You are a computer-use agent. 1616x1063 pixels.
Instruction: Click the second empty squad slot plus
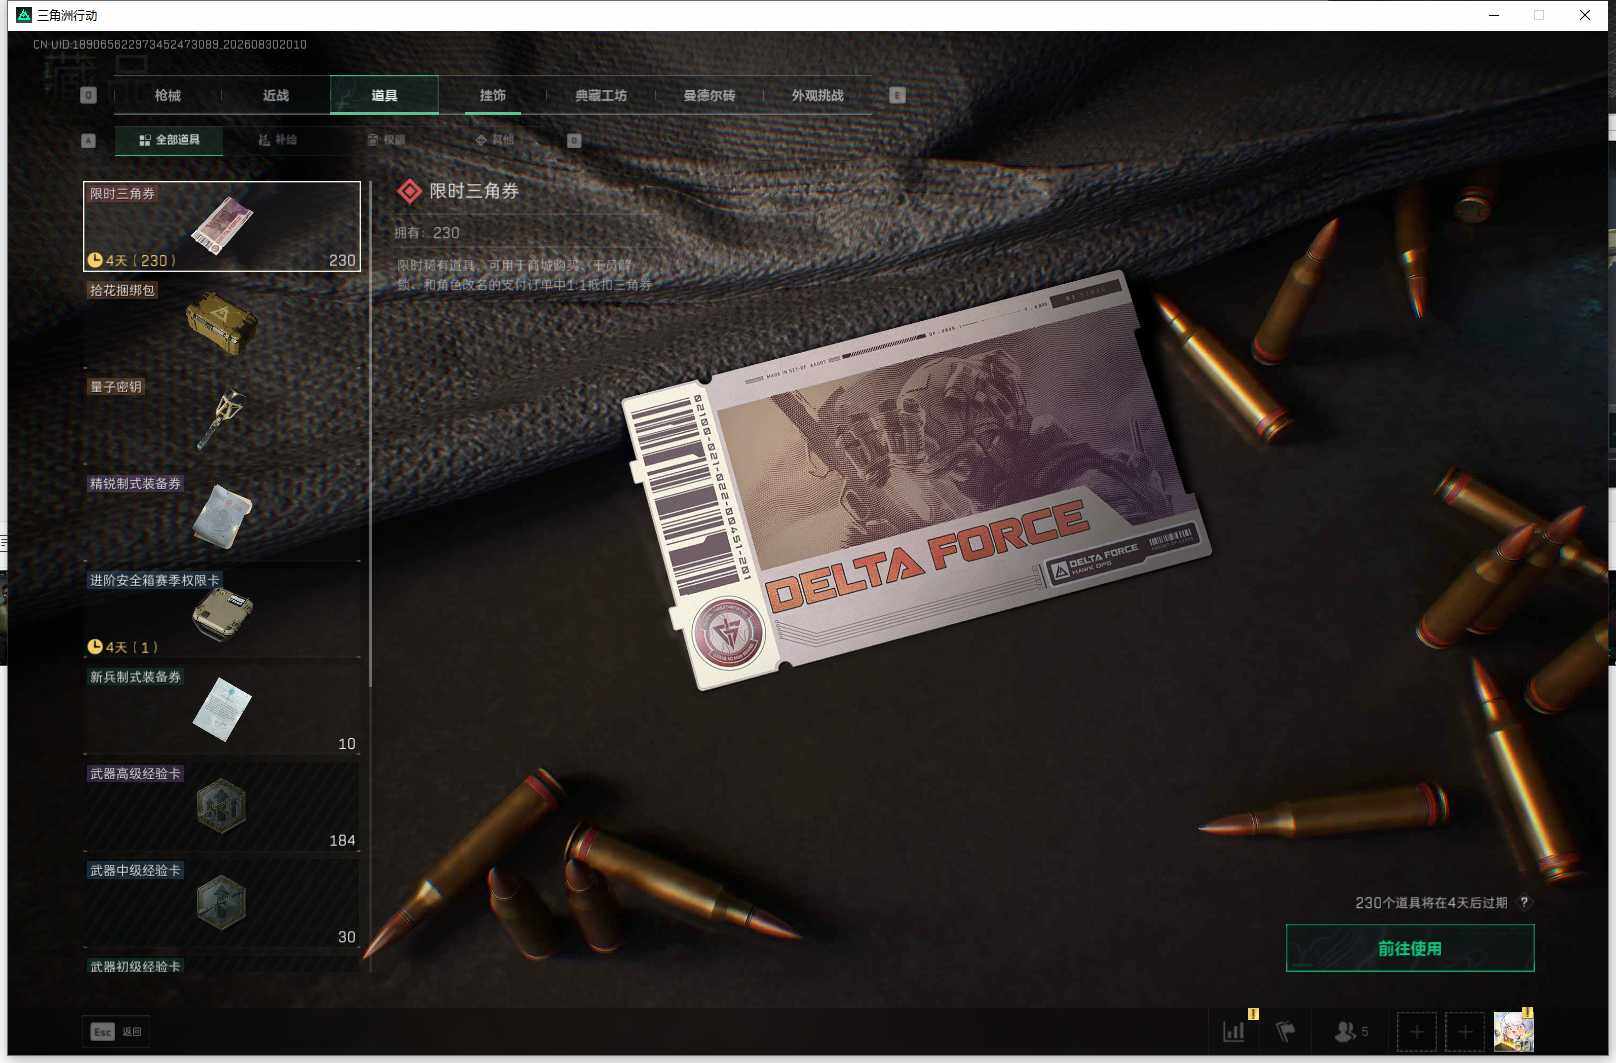point(1465,1031)
